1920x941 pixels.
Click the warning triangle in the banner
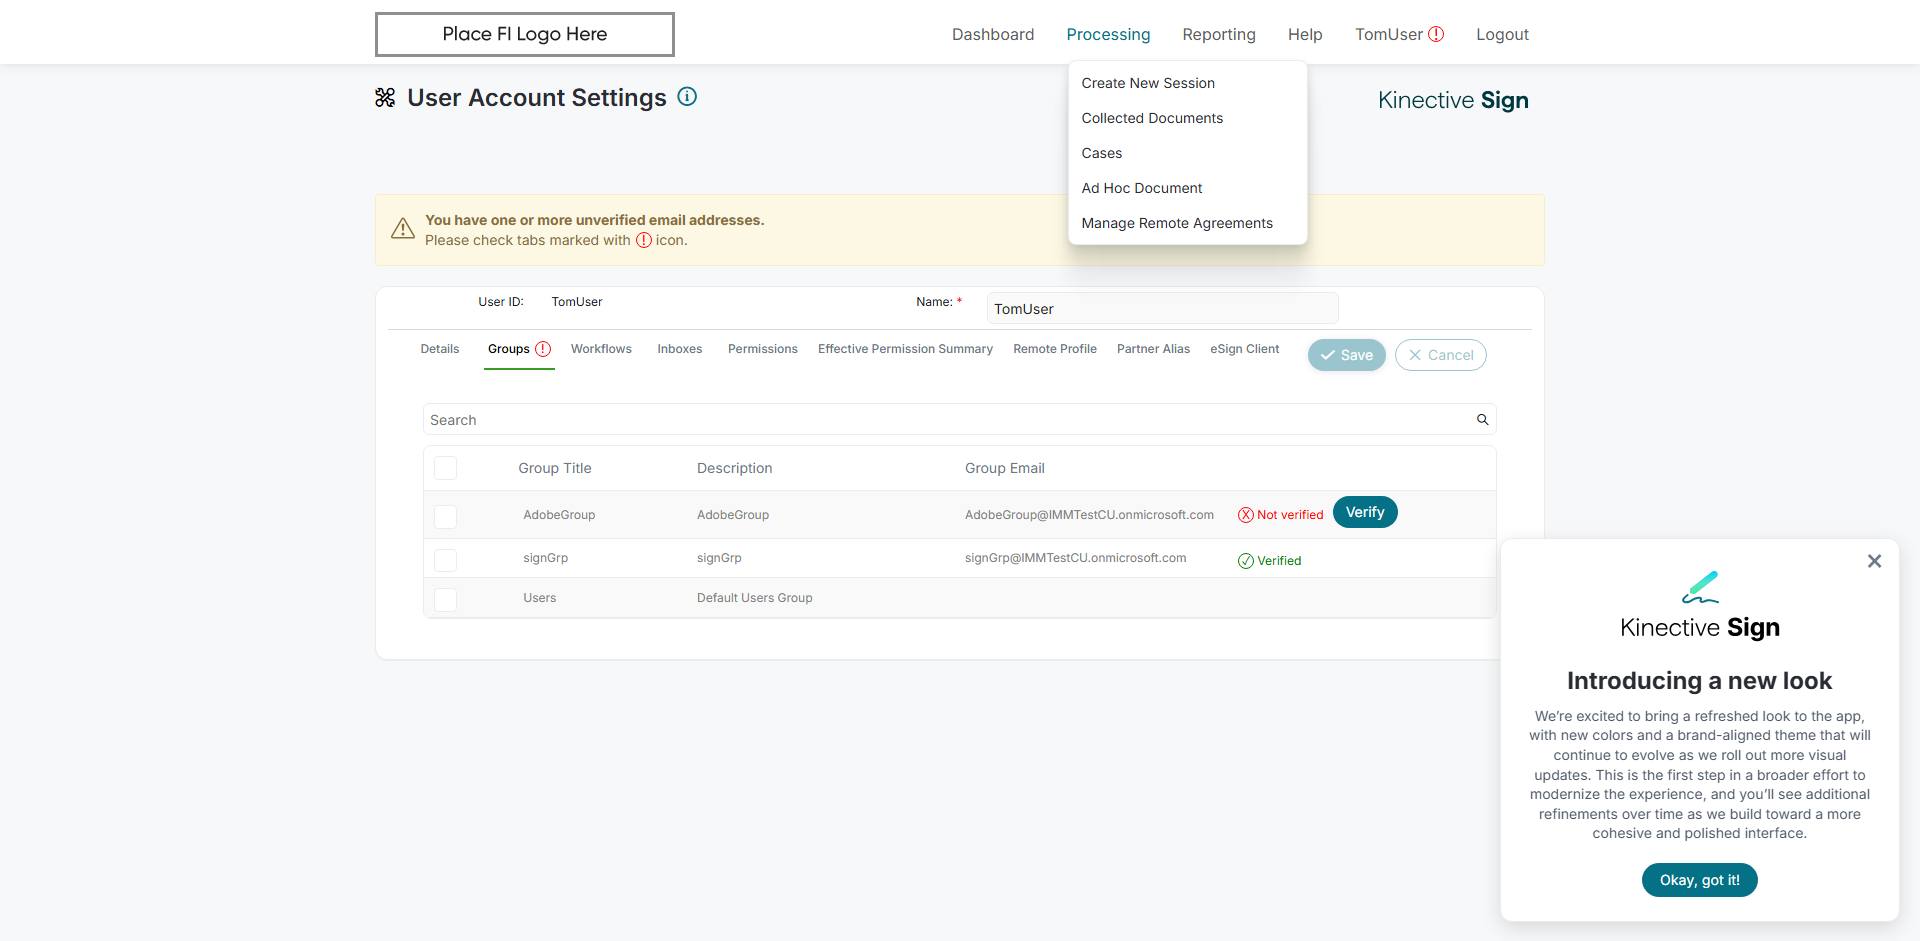(403, 229)
